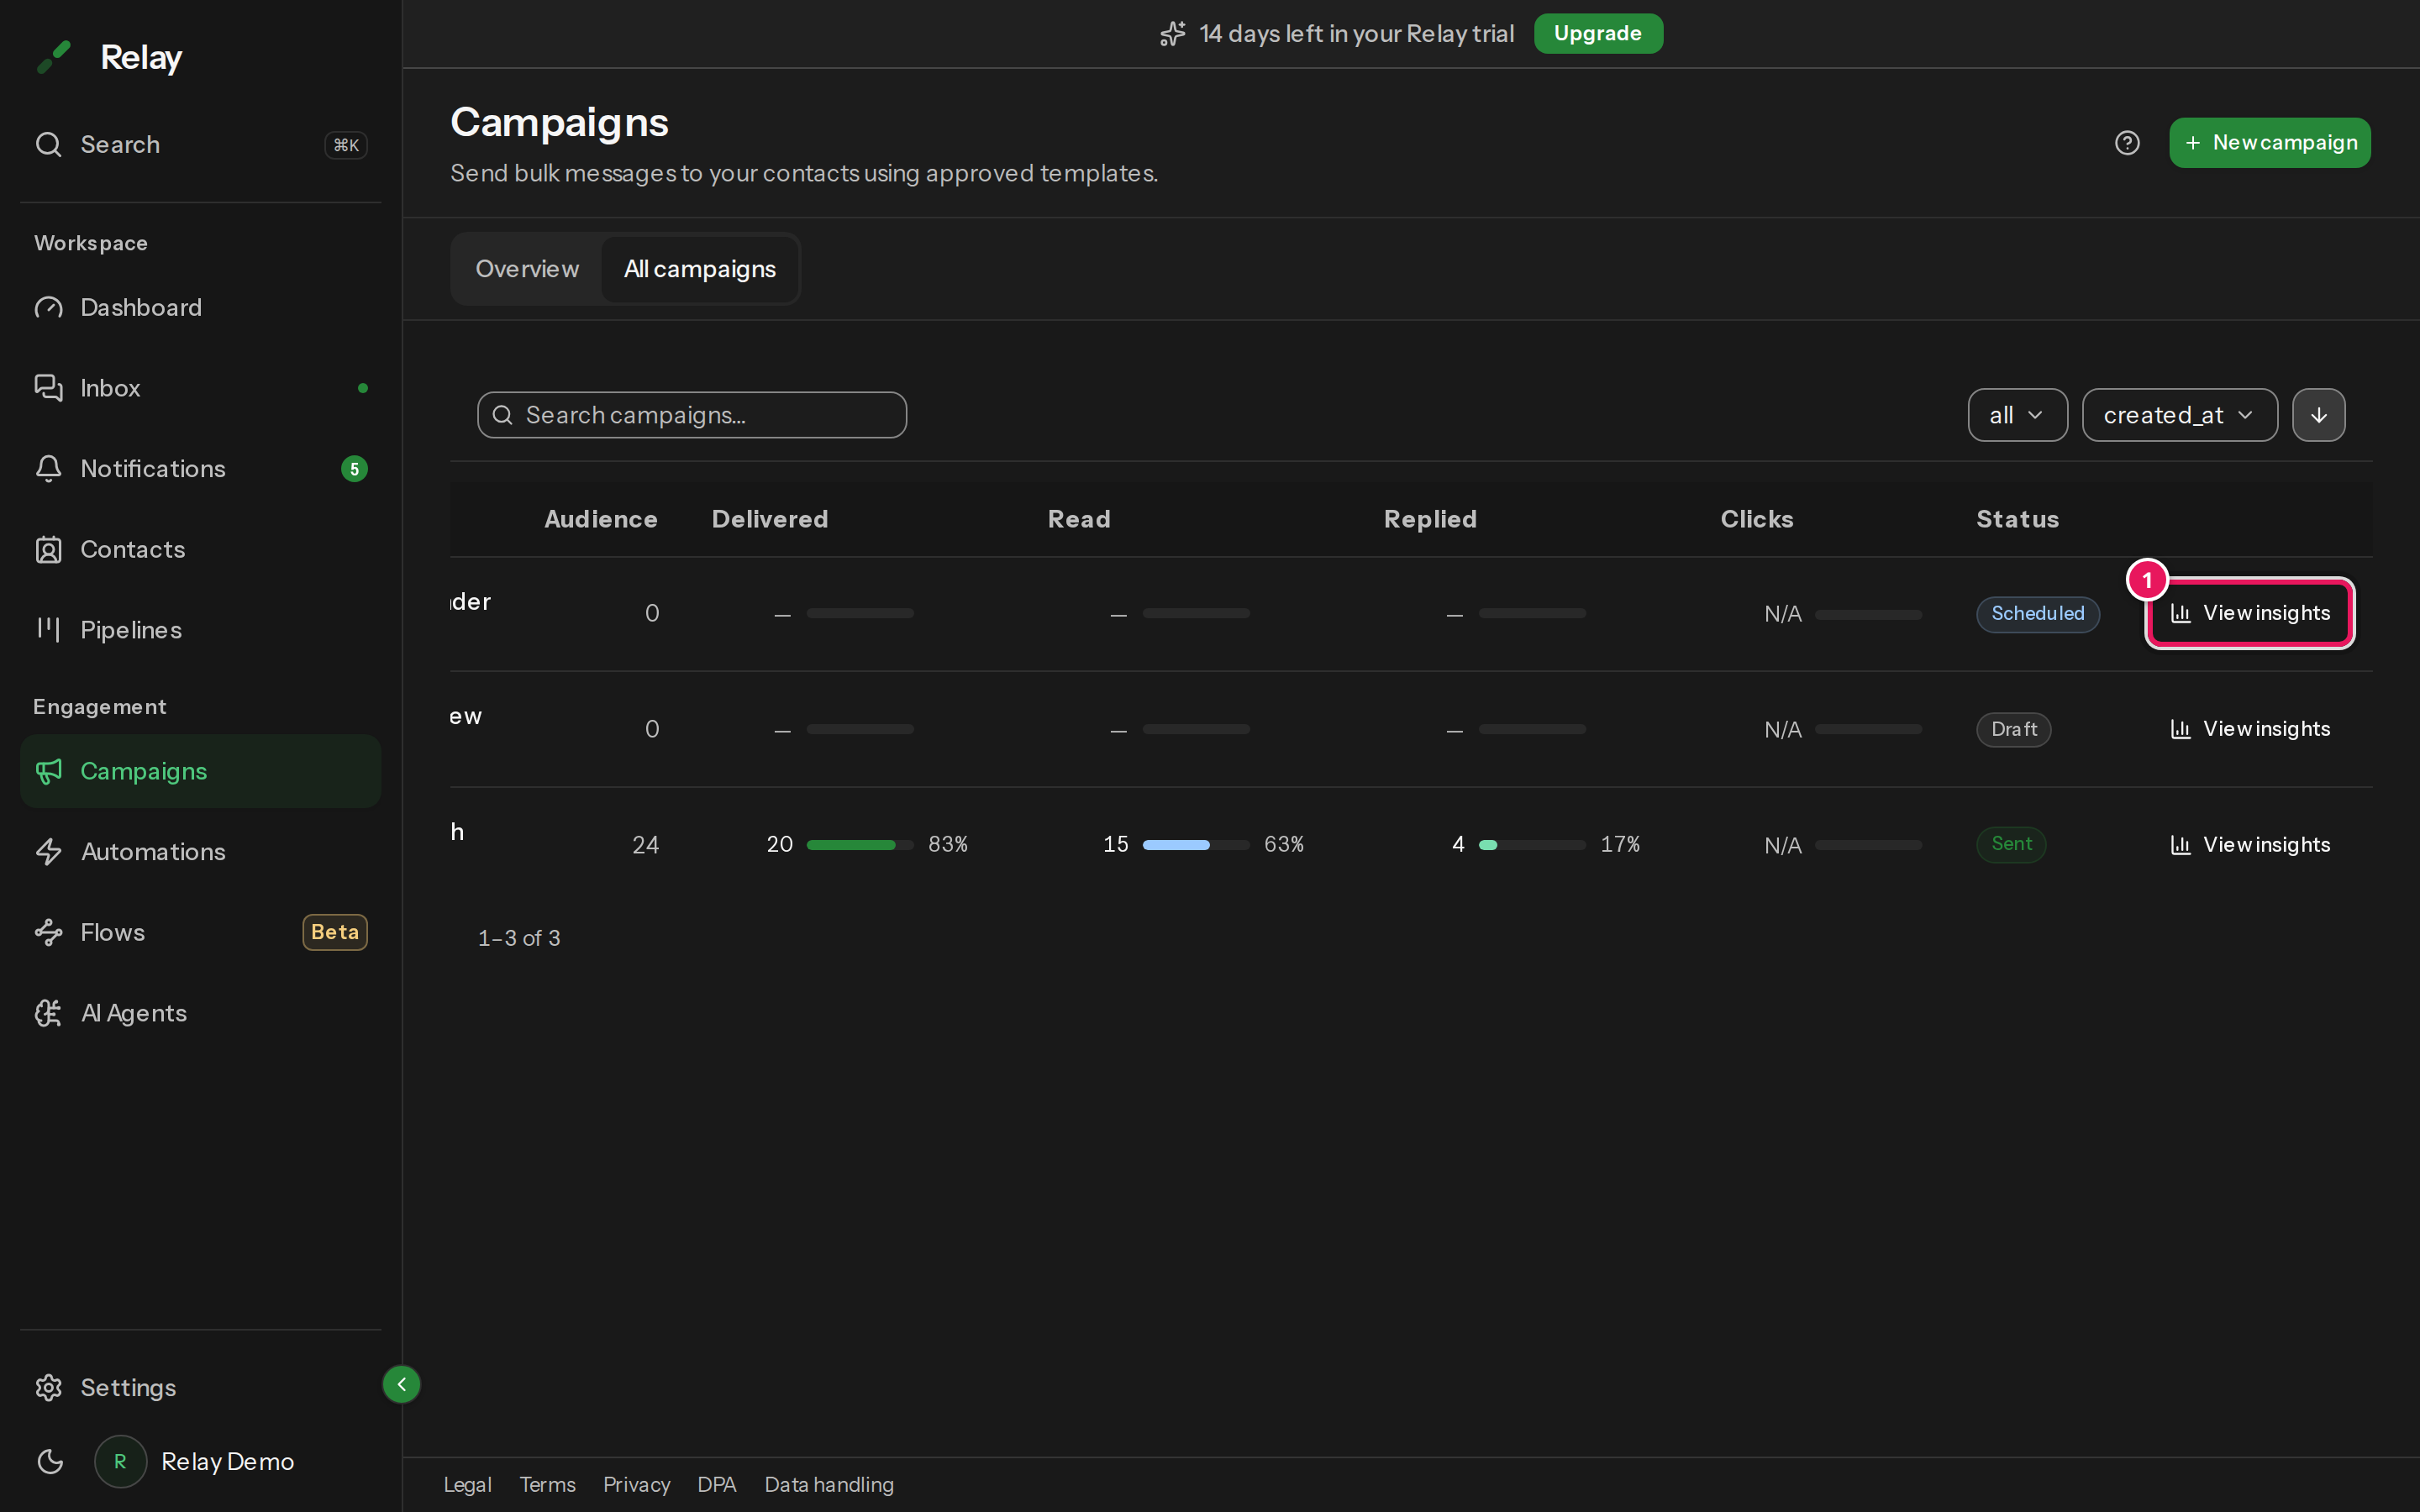Open Pipelines page
Screen dimensions: 2420x1512
(200, 630)
